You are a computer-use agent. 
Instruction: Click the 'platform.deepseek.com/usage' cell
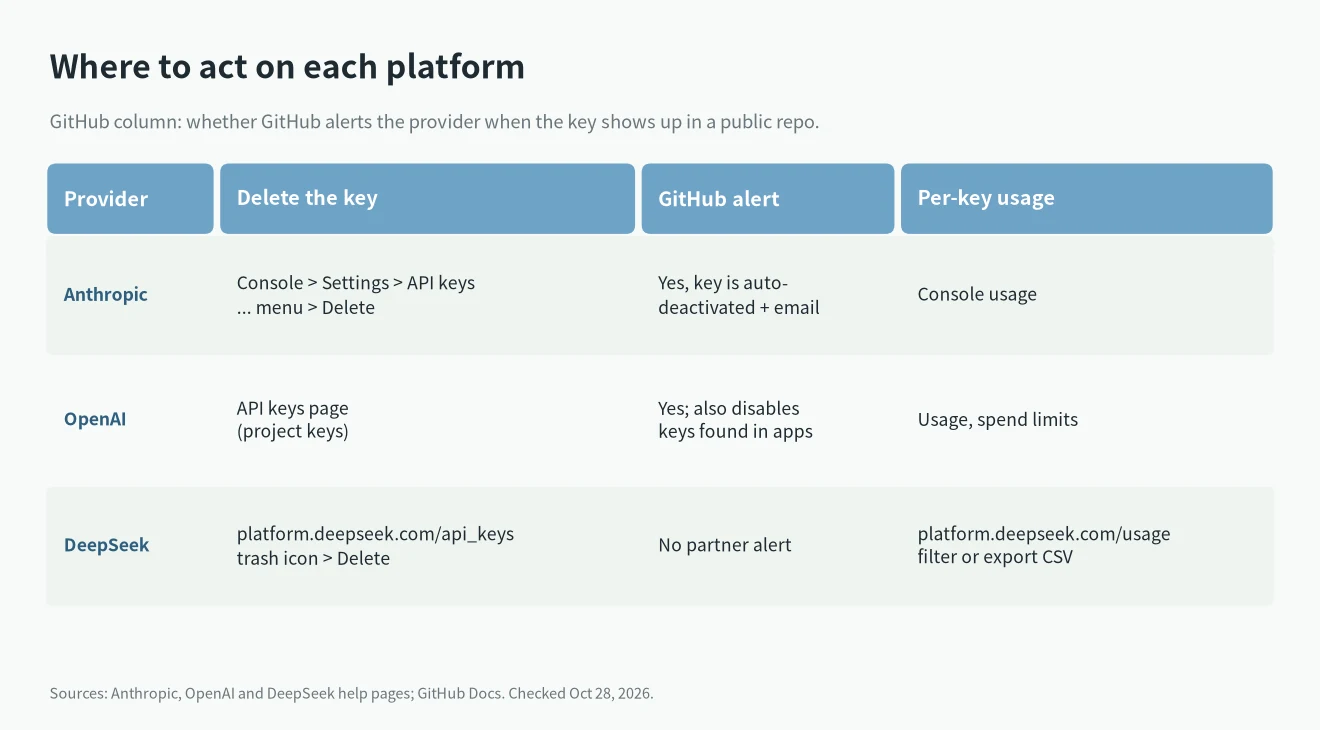point(1044,546)
